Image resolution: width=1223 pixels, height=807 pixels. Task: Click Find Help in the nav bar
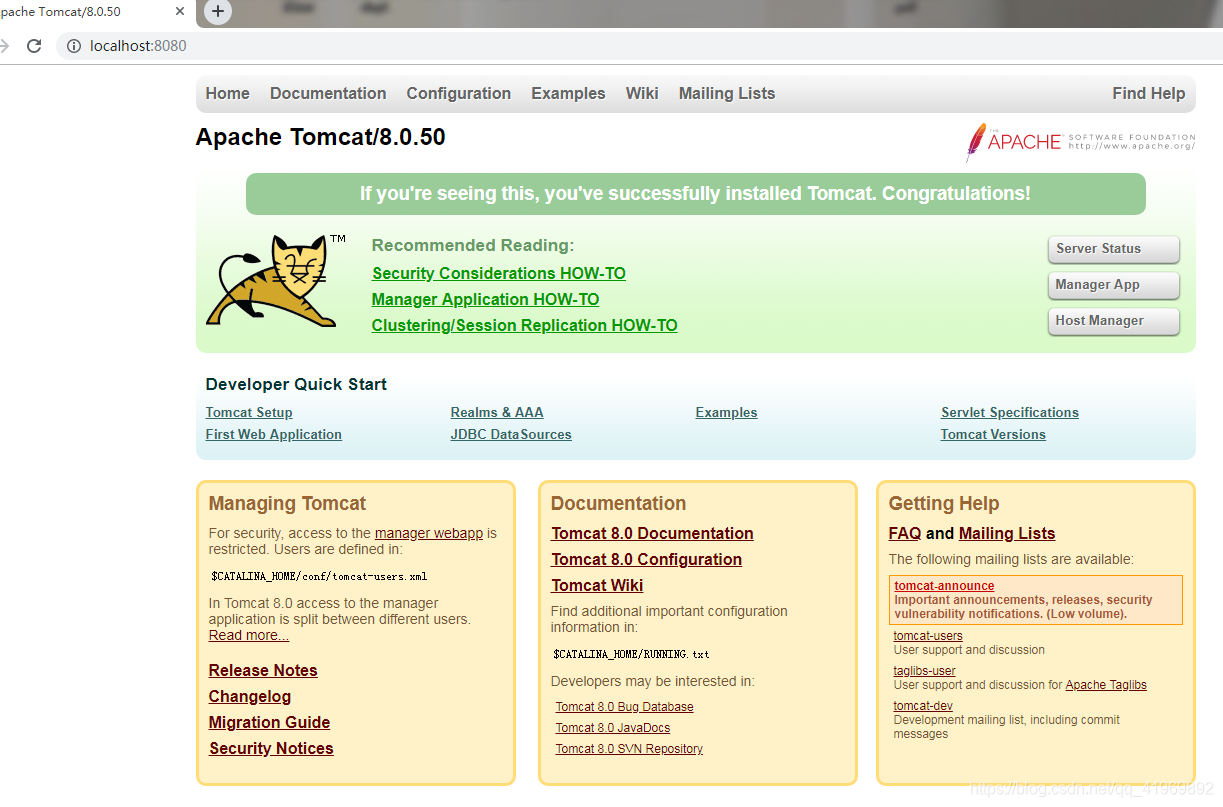[x=1148, y=93]
